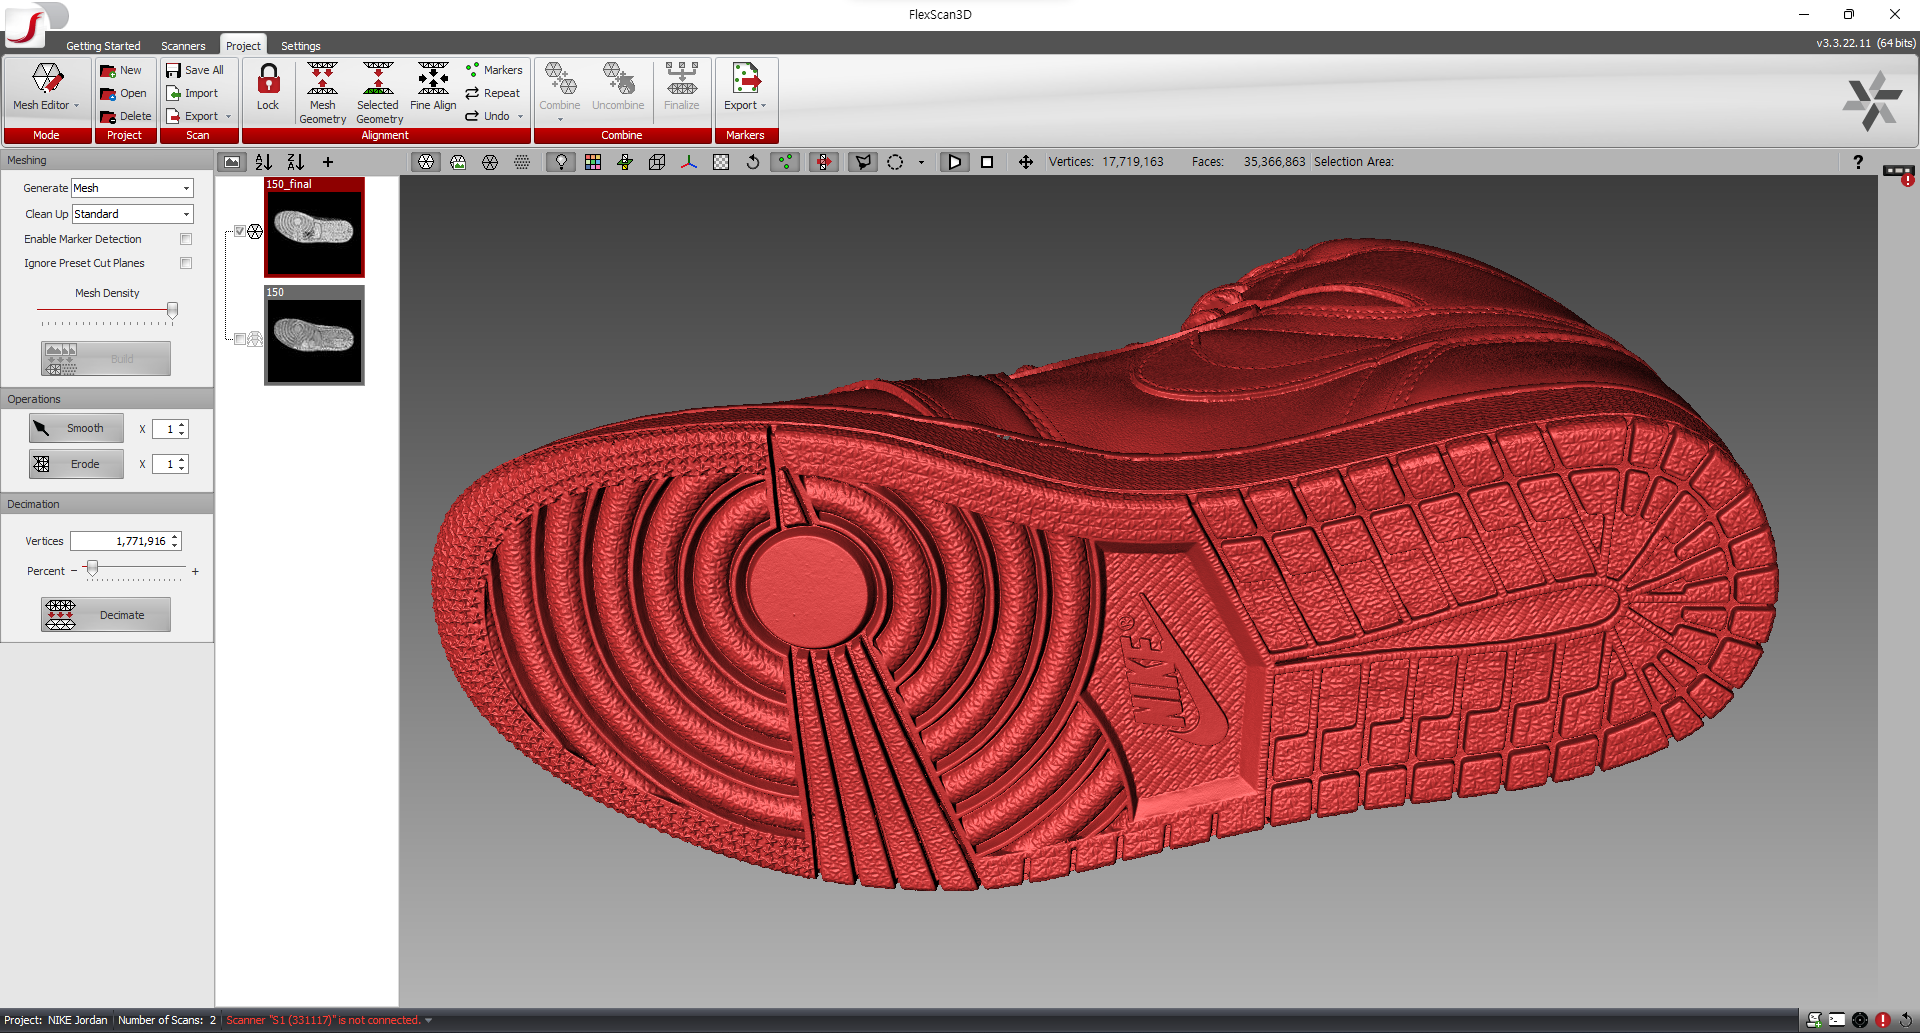The width and height of the screenshot is (1920, 1033).
Task: Click the stop square button
Action: 987,162
